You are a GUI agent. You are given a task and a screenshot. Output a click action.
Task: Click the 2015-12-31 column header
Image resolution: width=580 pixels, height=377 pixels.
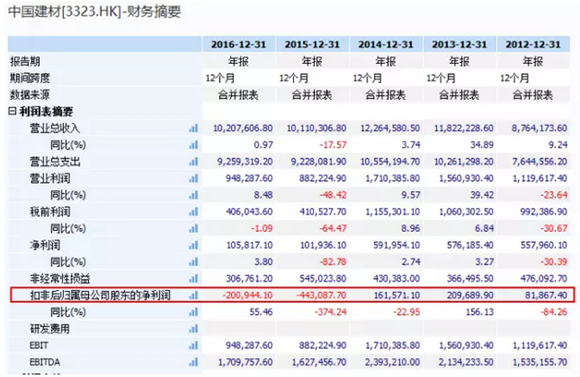tap(312, 44)
